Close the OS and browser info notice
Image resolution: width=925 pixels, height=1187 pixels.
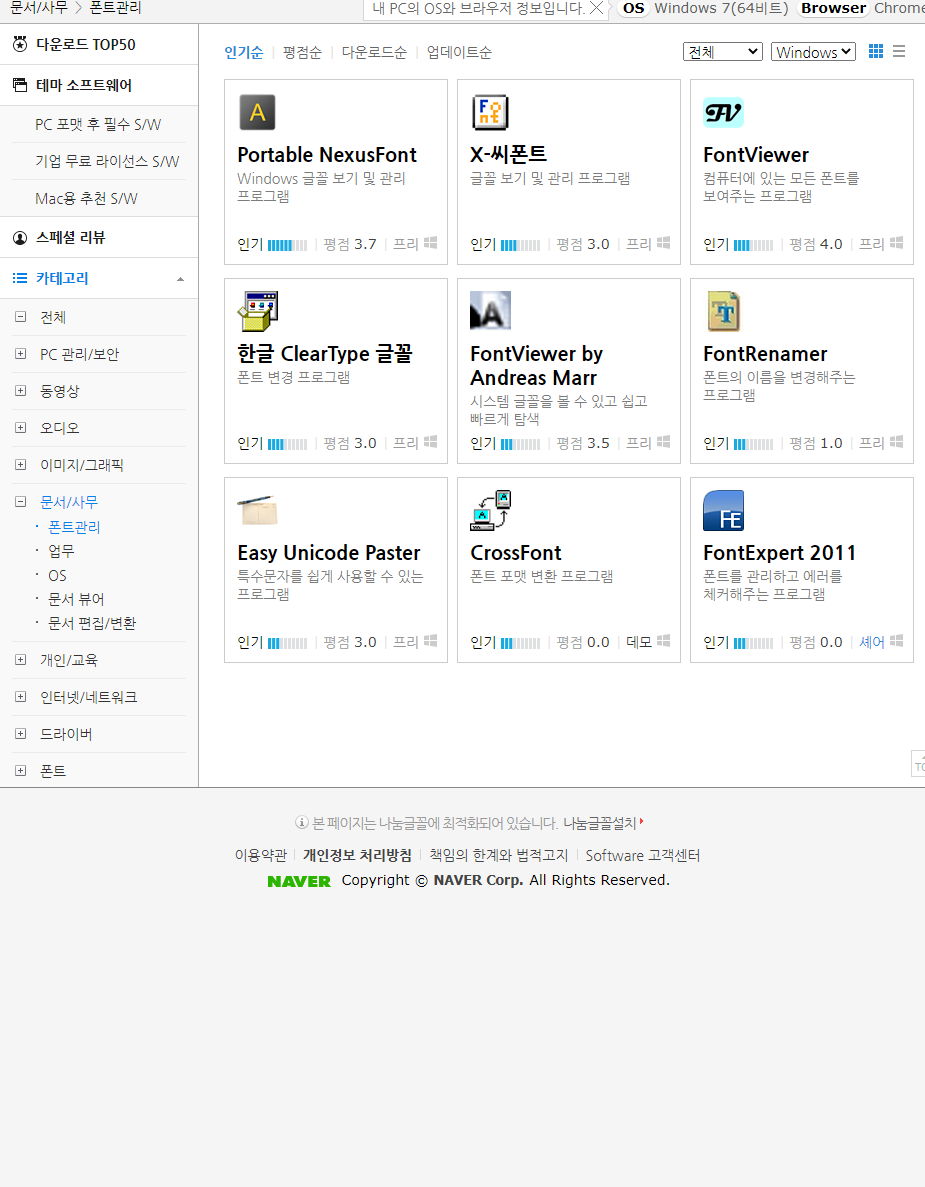click(x=596, y=8)
